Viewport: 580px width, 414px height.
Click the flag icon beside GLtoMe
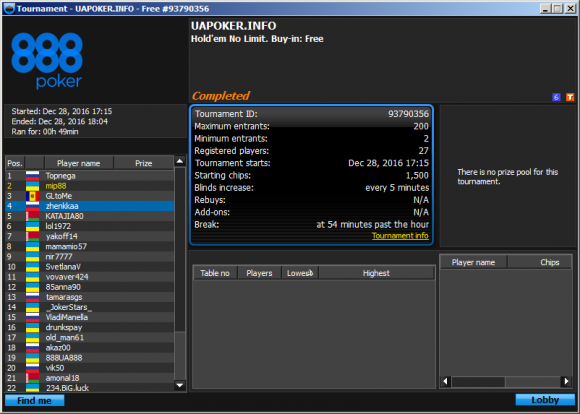32,196
